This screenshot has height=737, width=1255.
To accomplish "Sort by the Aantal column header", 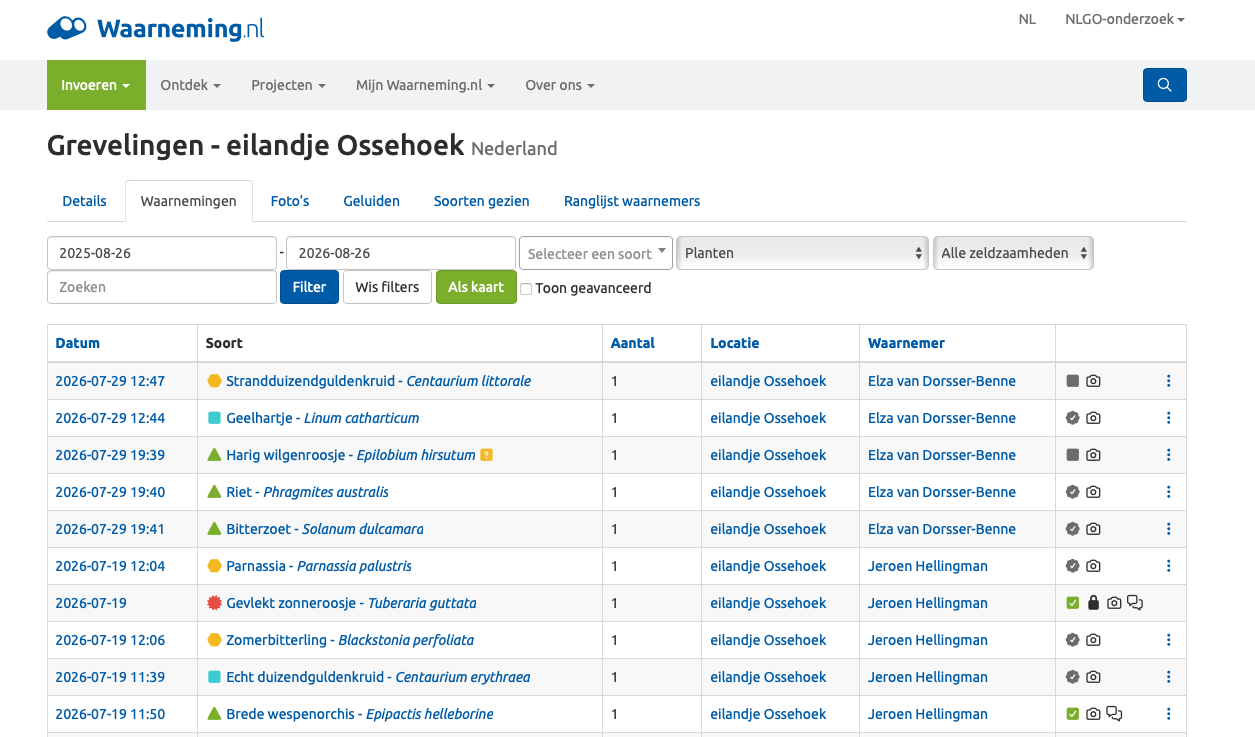I will point(633,343).
